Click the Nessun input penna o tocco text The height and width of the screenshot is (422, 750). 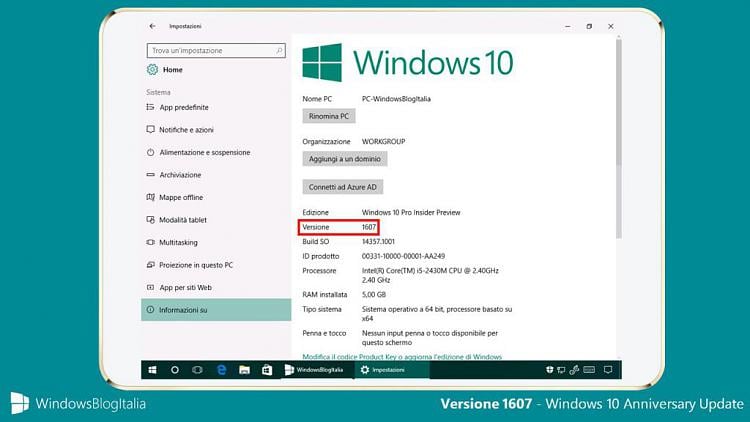(430, 338)
